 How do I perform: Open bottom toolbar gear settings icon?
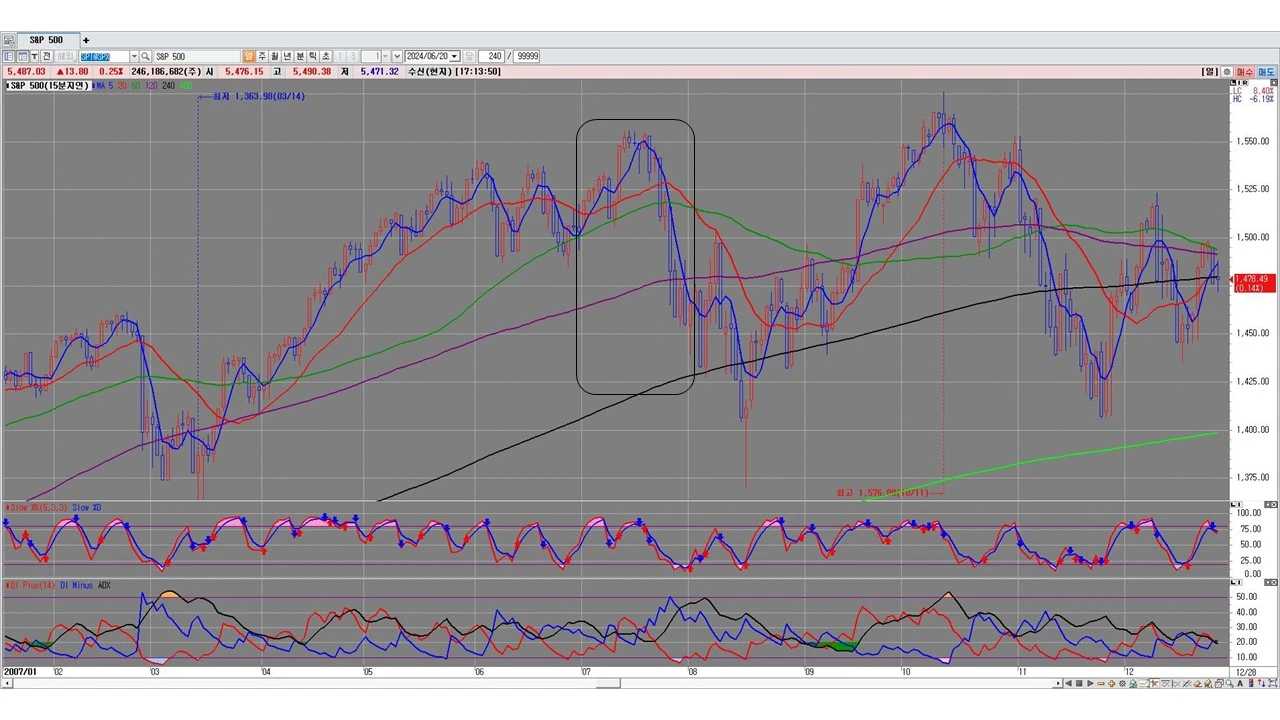[1124, 684]
